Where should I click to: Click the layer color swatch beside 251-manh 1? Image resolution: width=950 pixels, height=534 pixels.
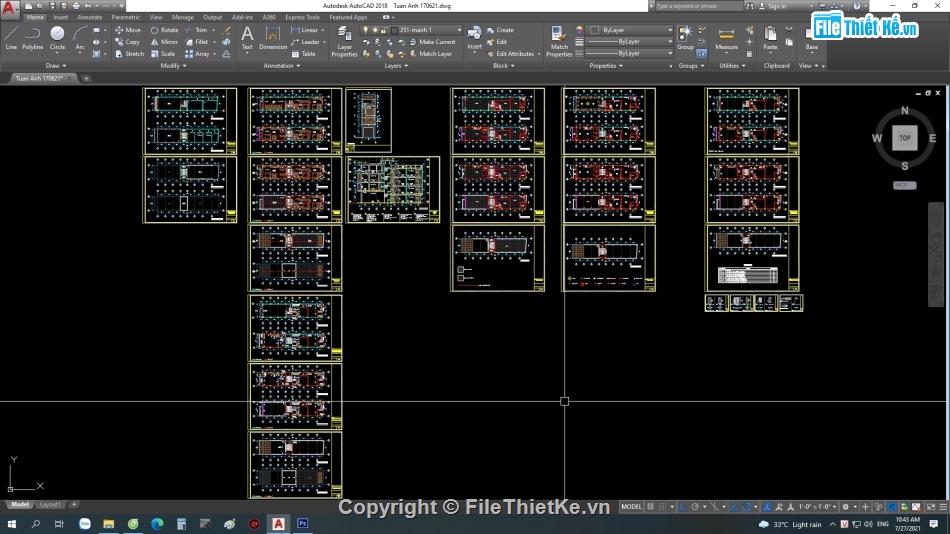coord(394,30)
